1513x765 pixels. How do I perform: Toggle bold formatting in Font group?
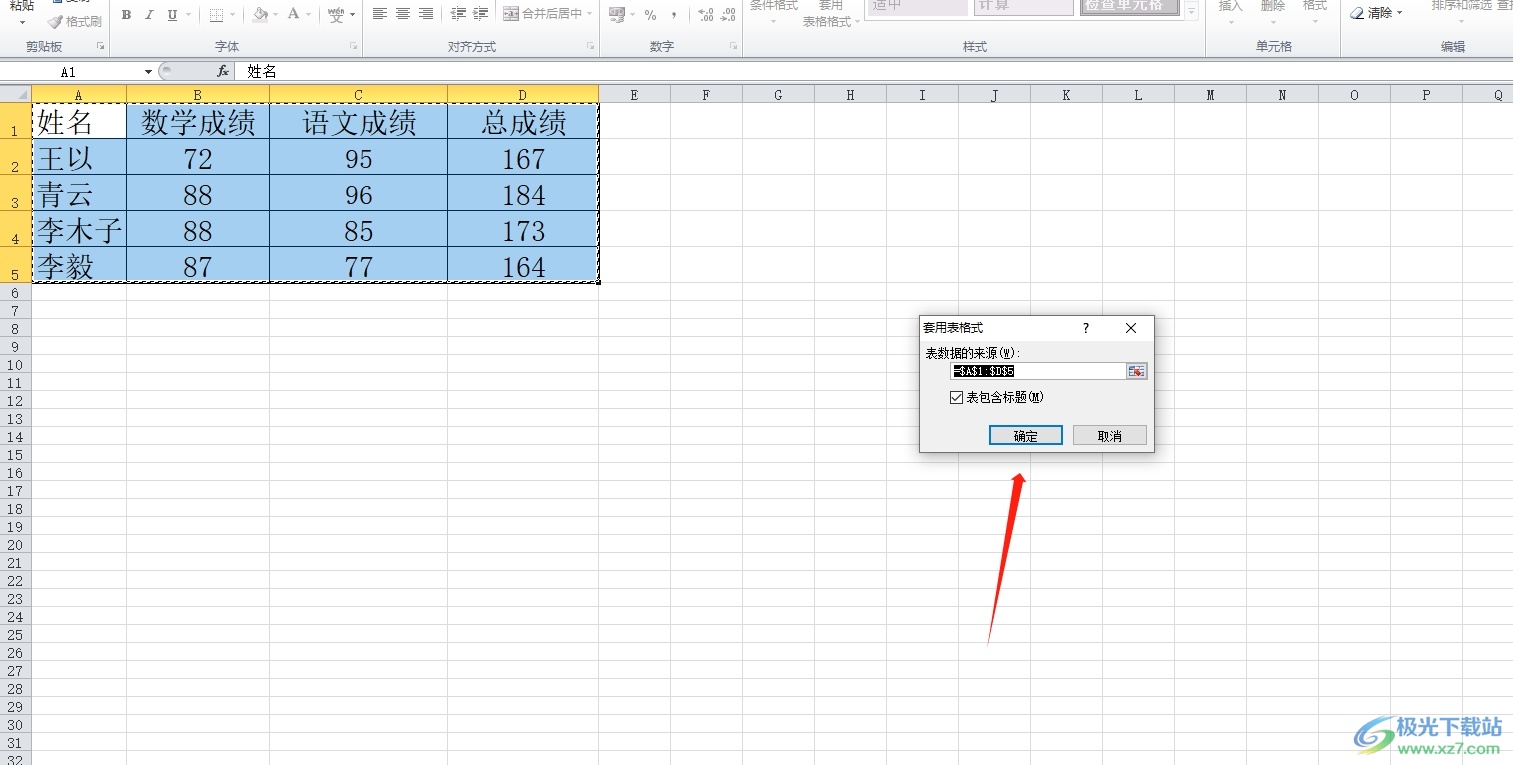point(126,15)
